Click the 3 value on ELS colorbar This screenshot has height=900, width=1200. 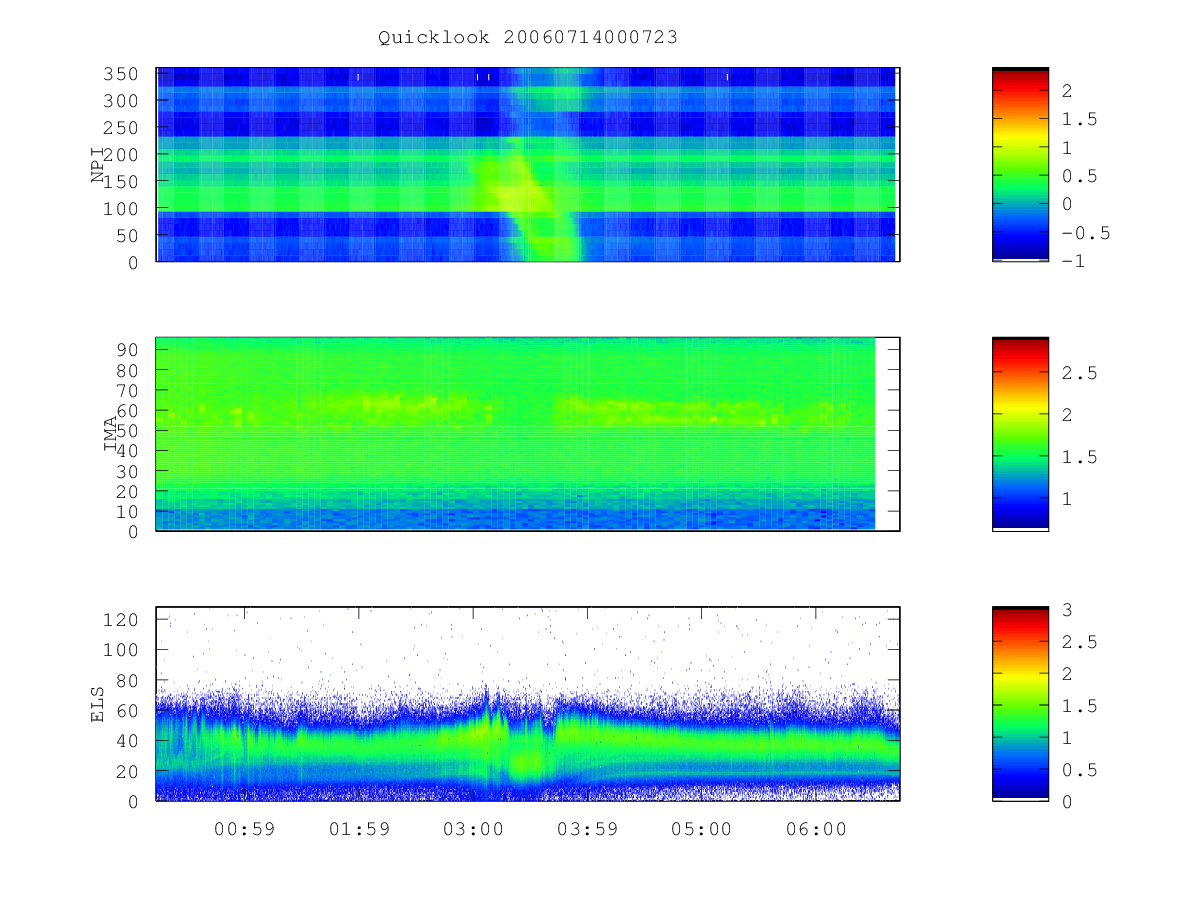pos(1066,609)
